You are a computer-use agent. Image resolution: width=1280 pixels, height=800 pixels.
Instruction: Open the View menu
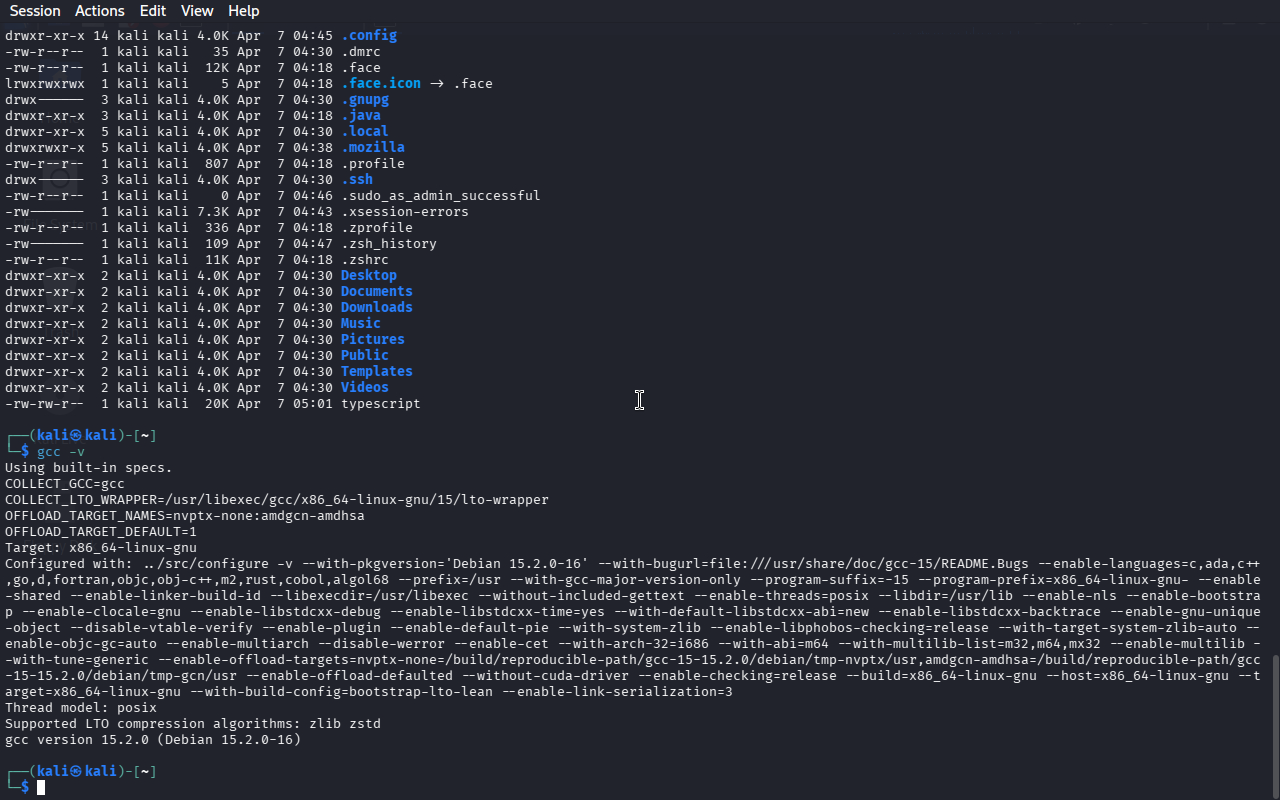[x=197, y=11]
